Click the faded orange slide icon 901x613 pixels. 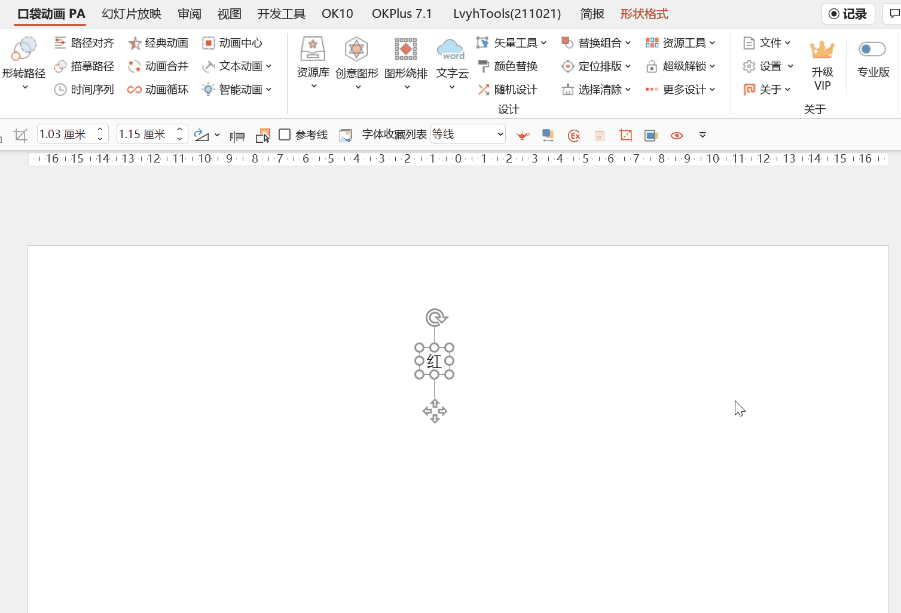(x=599, y=136)
